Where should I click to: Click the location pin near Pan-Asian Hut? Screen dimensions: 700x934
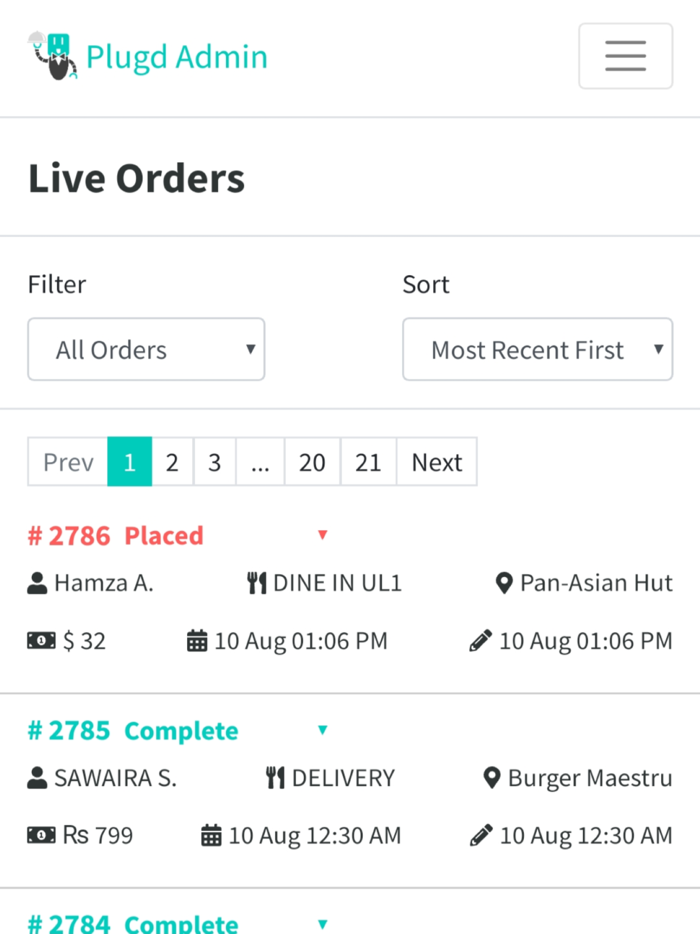pos(505,582)
